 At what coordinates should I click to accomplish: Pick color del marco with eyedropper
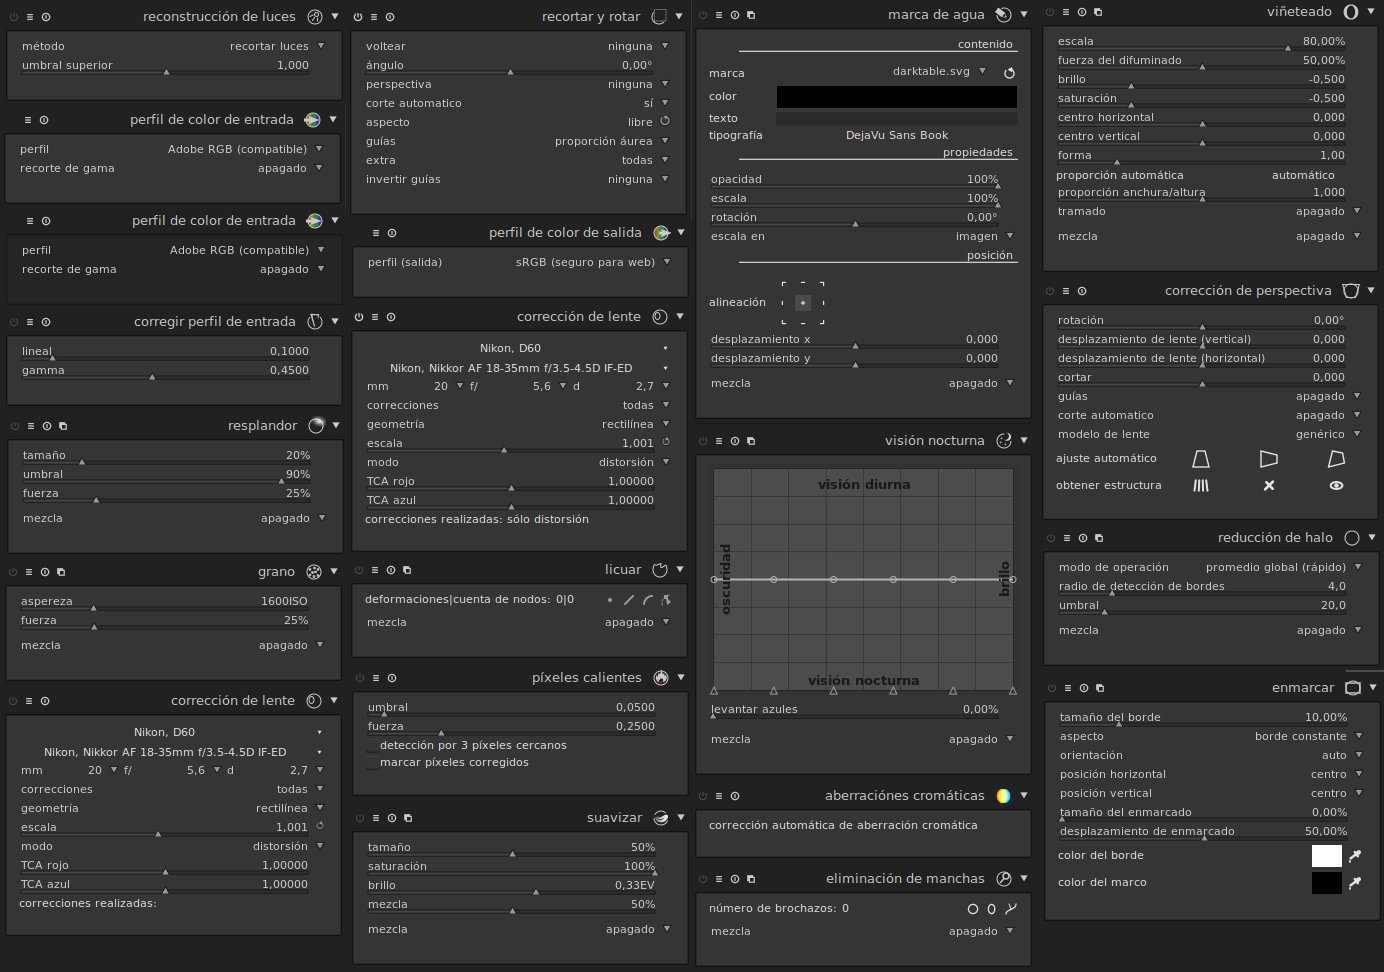1355,883
